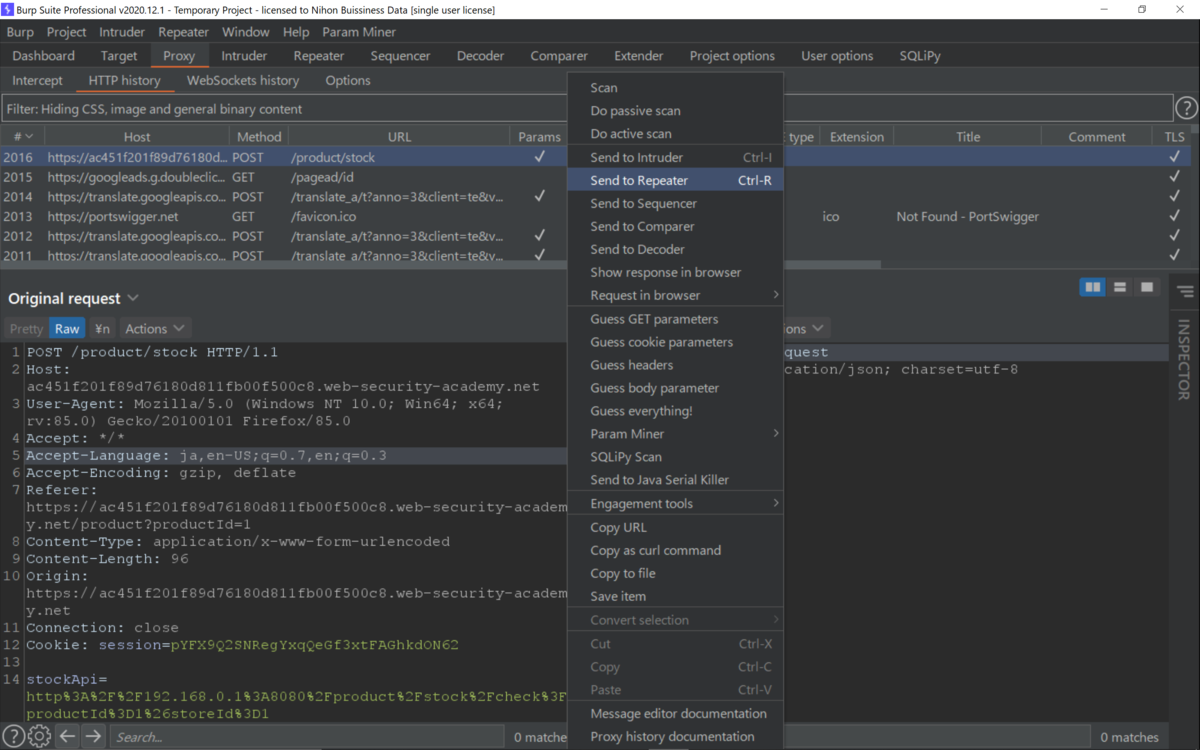The image size is (1200, 750).
Task: Open Message editor documentation entry
Action: pyautogui.click(x=675, y=713)
